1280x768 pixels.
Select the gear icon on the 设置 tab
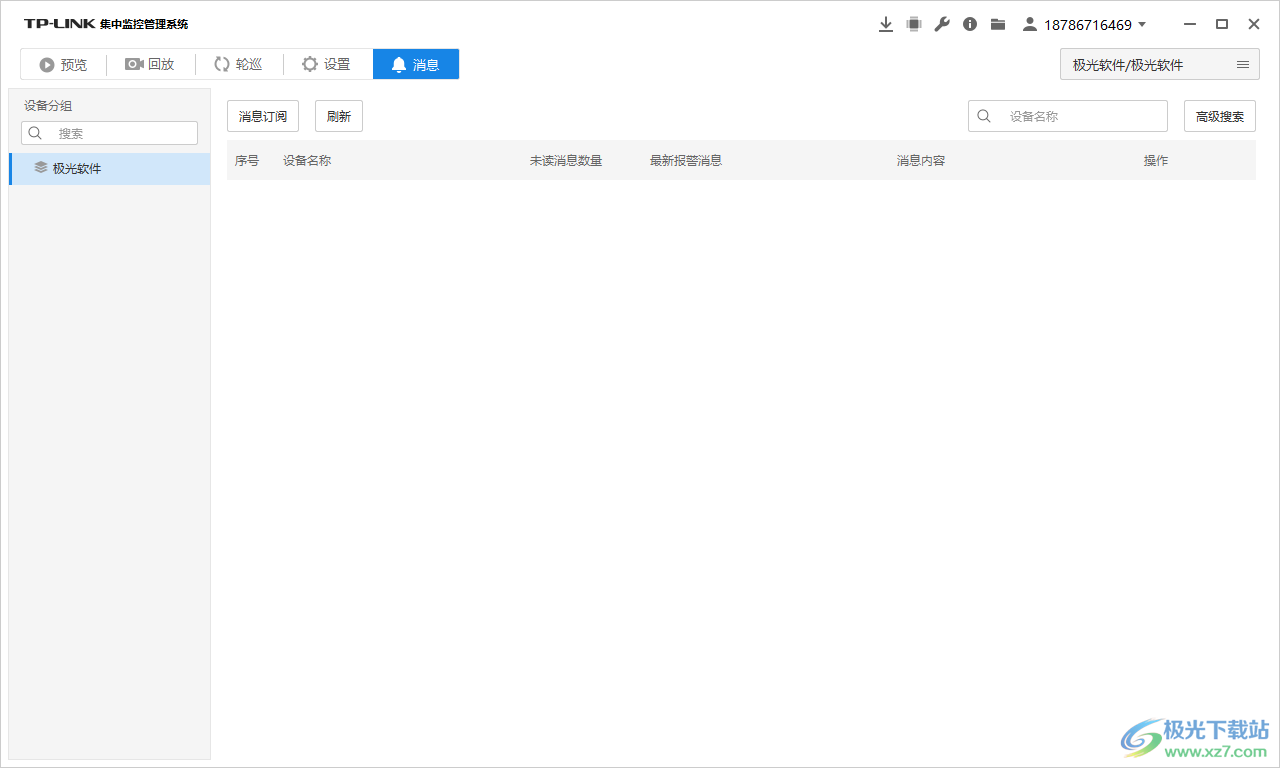[309, 63]
